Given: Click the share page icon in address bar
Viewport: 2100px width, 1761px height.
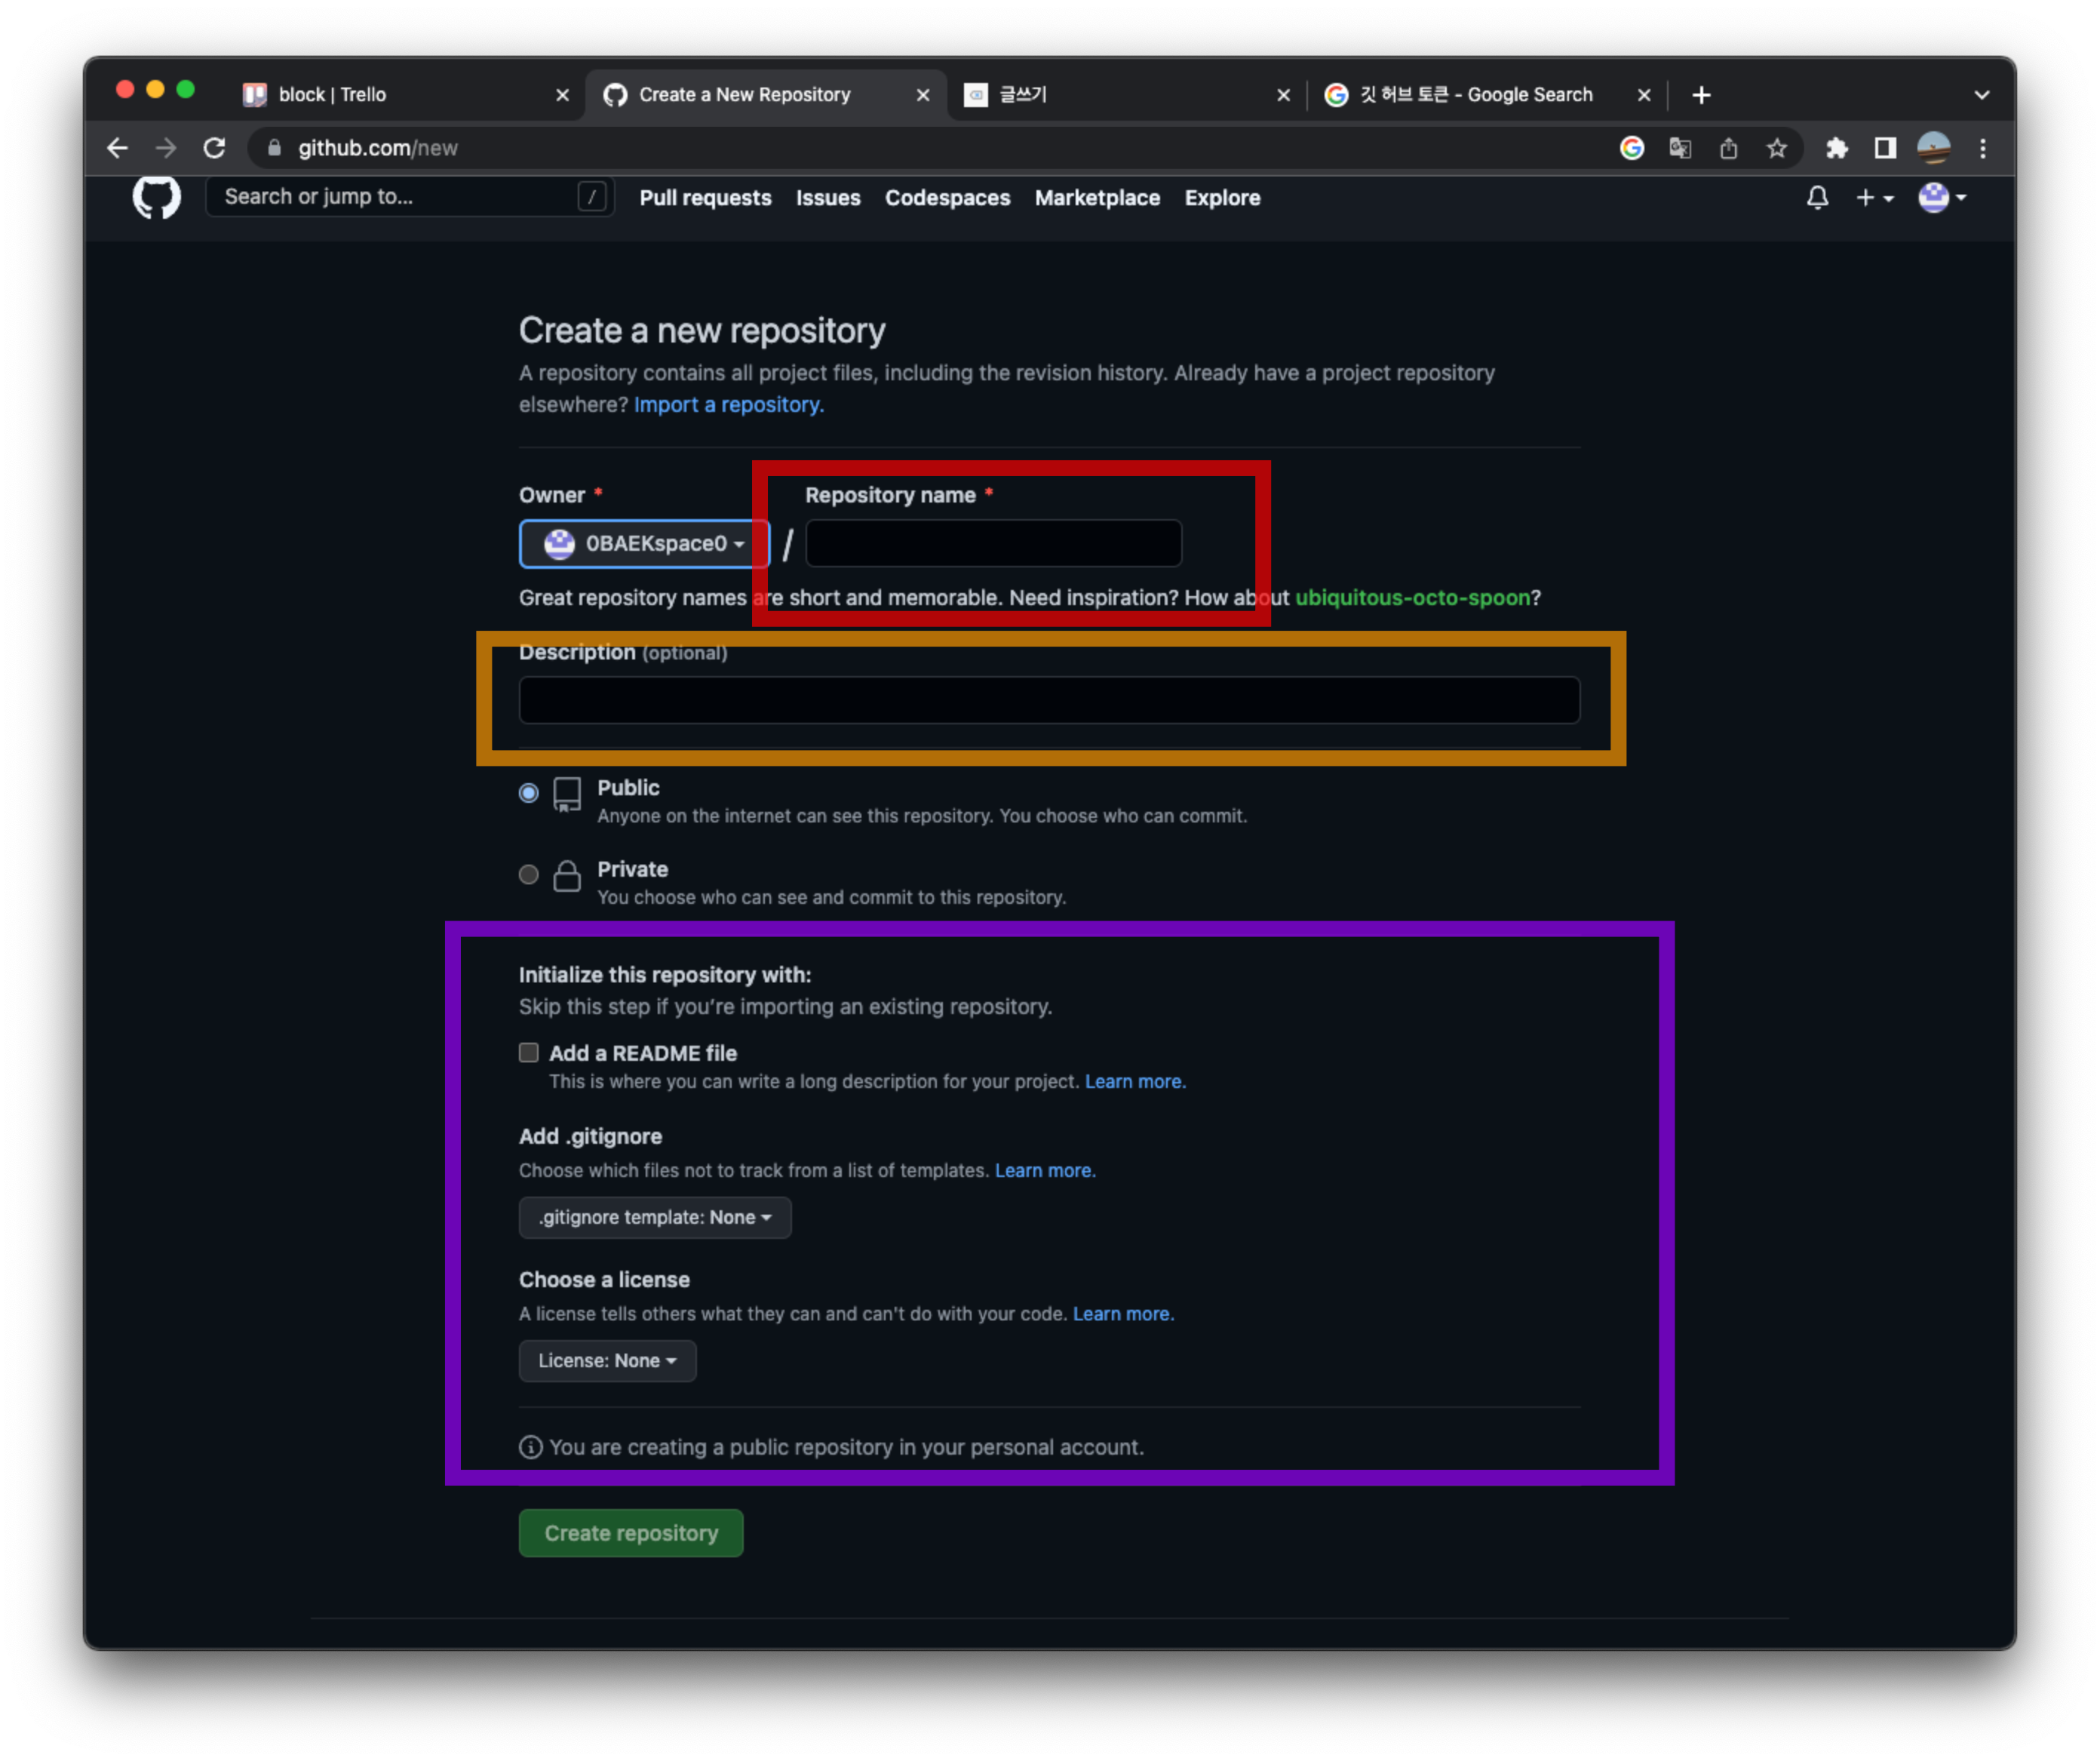Looking at the screenshot, I should click(x=1728, y=148).
